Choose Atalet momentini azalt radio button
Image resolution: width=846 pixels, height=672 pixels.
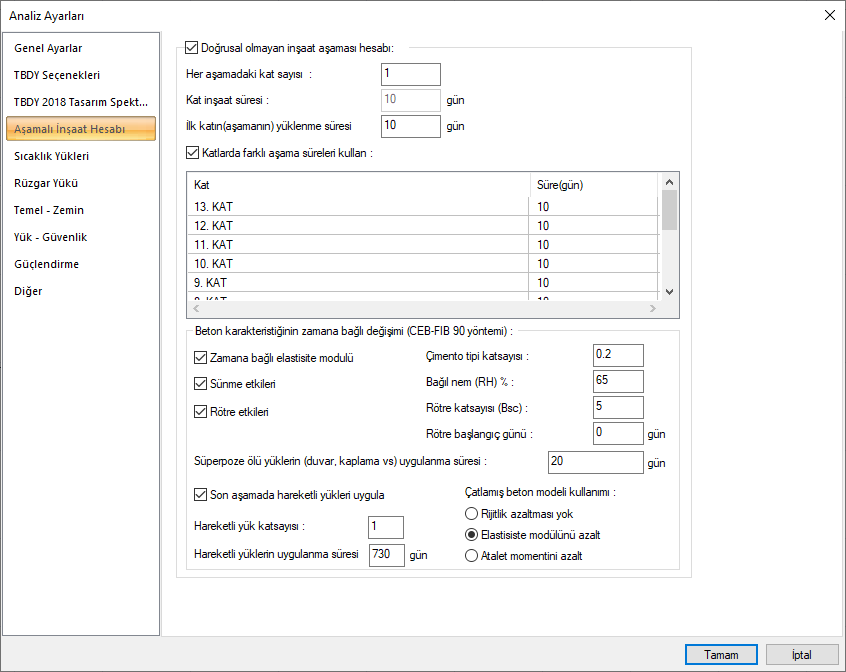pos(472,556)
